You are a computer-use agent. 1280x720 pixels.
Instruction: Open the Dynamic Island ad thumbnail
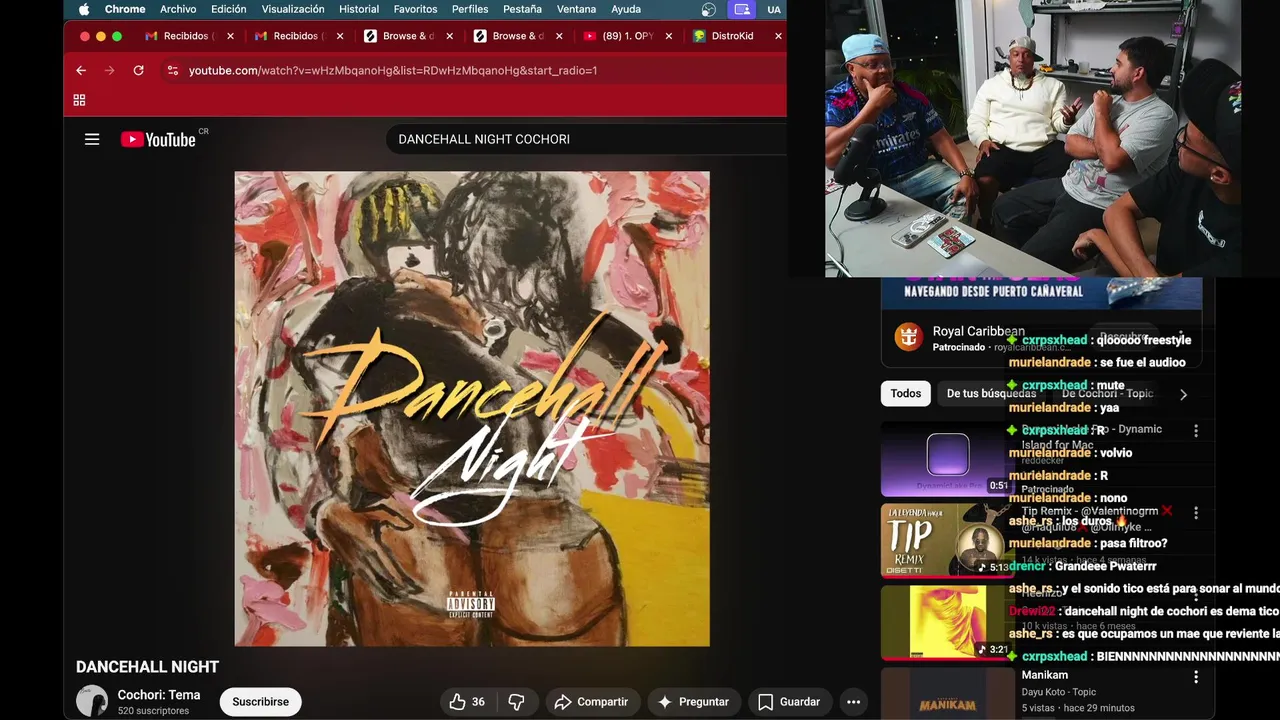tap(947, 460)
